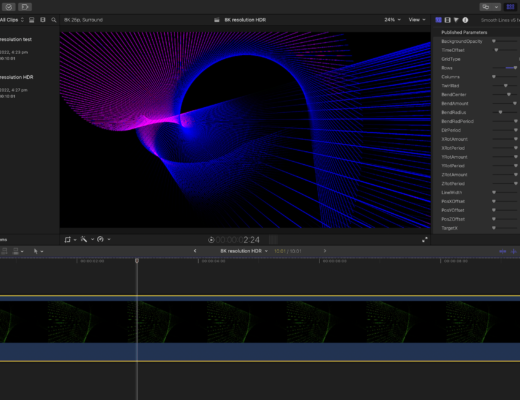Click the BendRadius slider handle
520x400 pixels.
pyautogui.click(x=500, y=112)
